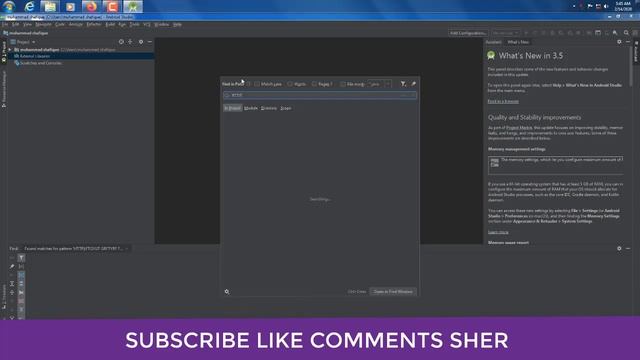Open the Project panel gear settings
The width and height of the screenshot is (640, 360).
141,42
